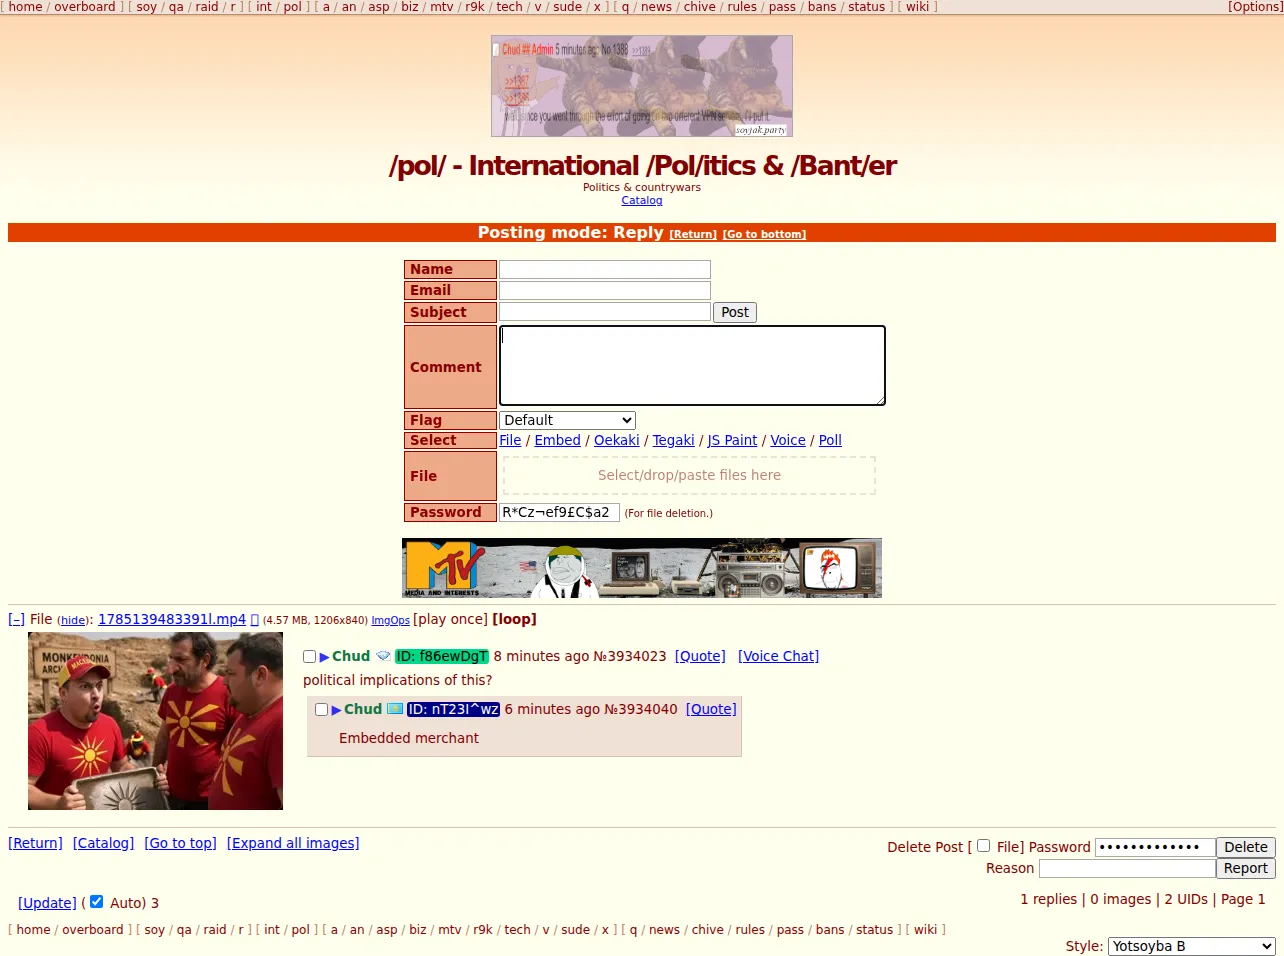The width and height of the screenshot is (1284, 956).
Task: Open the chive link in bottom navigation
Action: tap(707, 930)
